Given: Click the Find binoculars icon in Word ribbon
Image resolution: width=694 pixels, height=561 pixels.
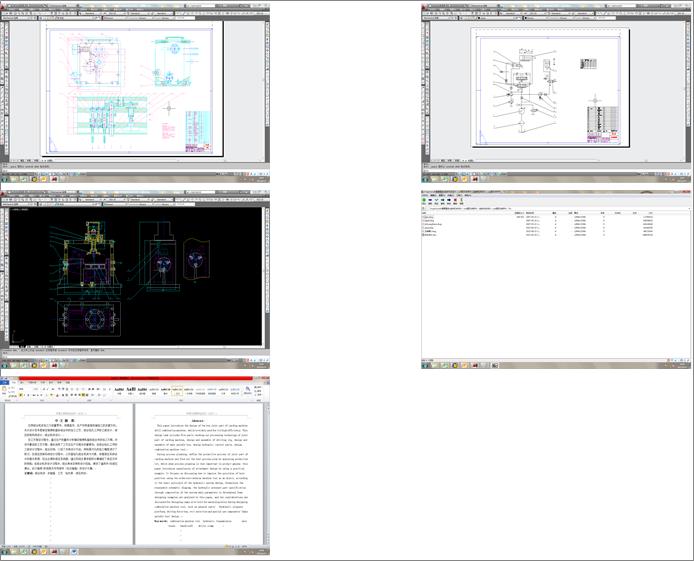Looking at the screenshot, I should [248, 389].
